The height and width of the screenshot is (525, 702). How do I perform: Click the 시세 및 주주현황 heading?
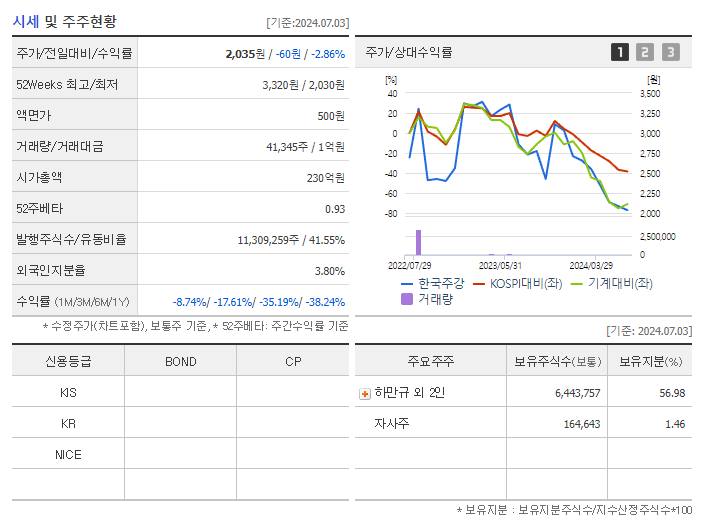64,21
